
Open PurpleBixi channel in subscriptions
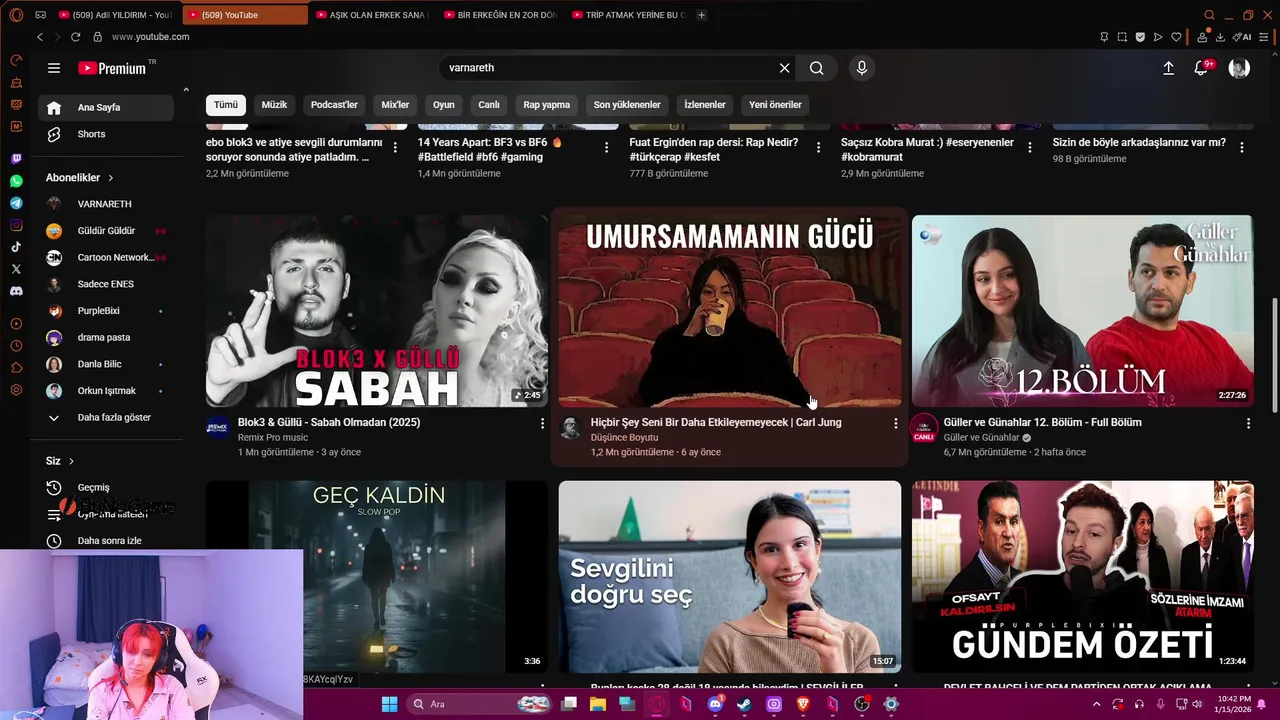click(106, 311)
